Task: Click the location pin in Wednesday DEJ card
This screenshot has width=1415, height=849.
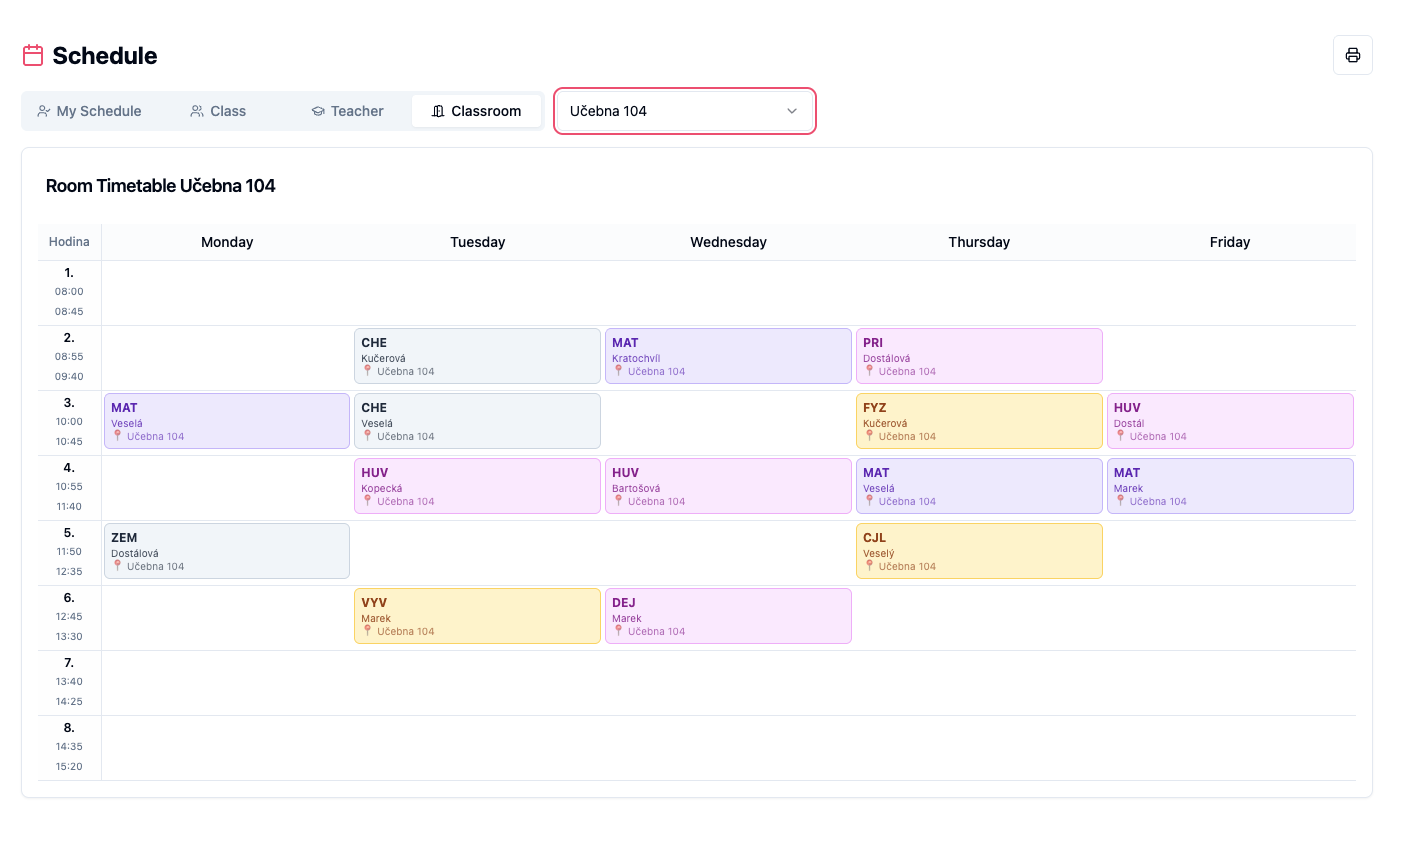Action: (618, 631)
